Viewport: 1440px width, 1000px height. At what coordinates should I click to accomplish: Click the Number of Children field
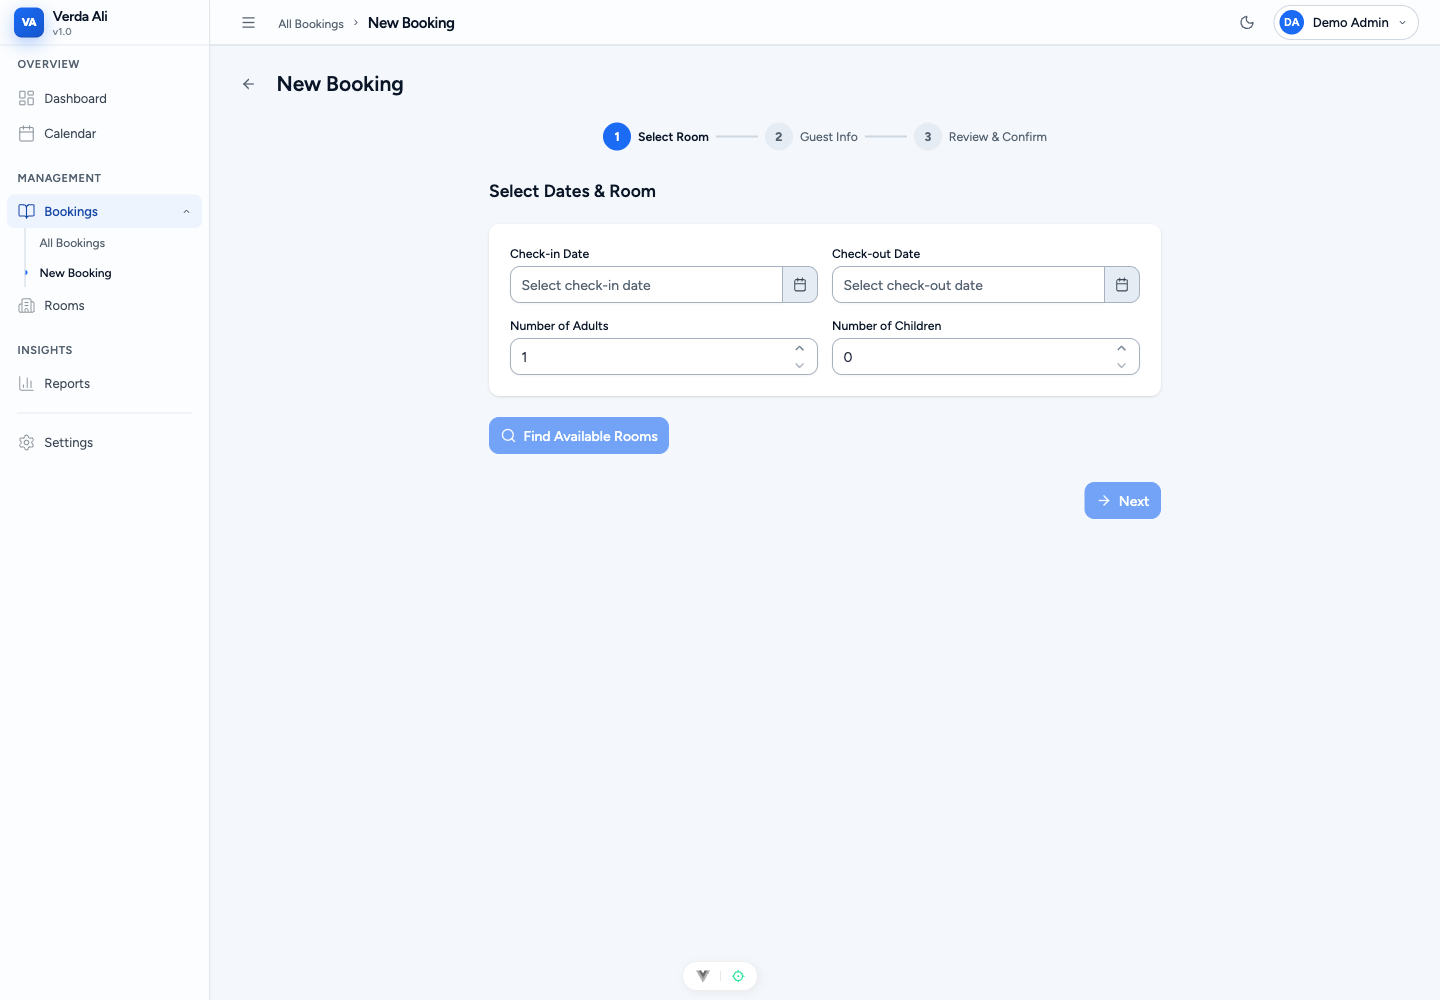[986, 357]
